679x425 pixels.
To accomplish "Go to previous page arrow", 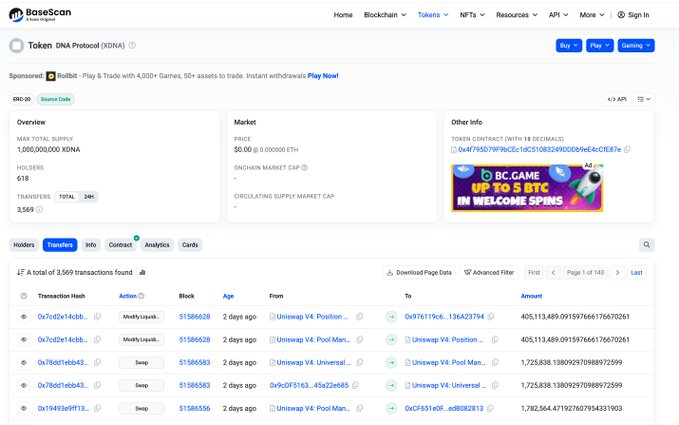I will coord(553,273).
